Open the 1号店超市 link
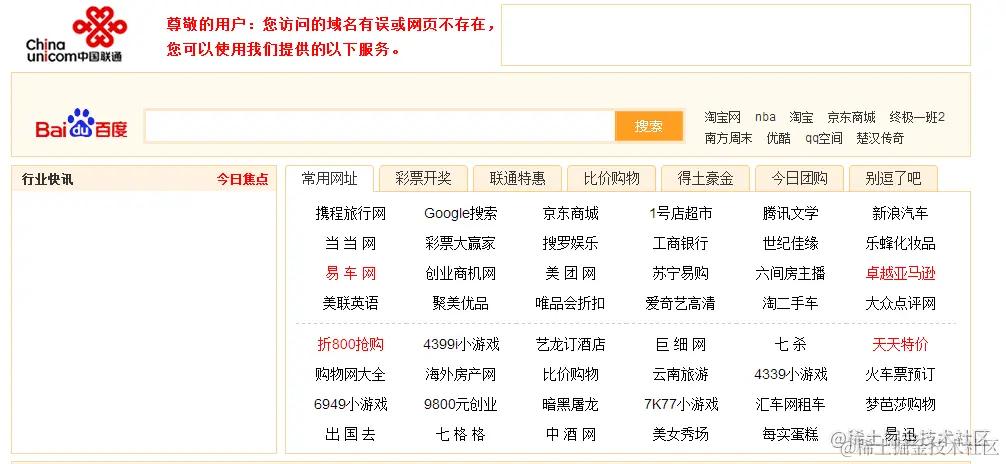Image resolution: width=1006 pixels, height=464 pixels. 681,214
